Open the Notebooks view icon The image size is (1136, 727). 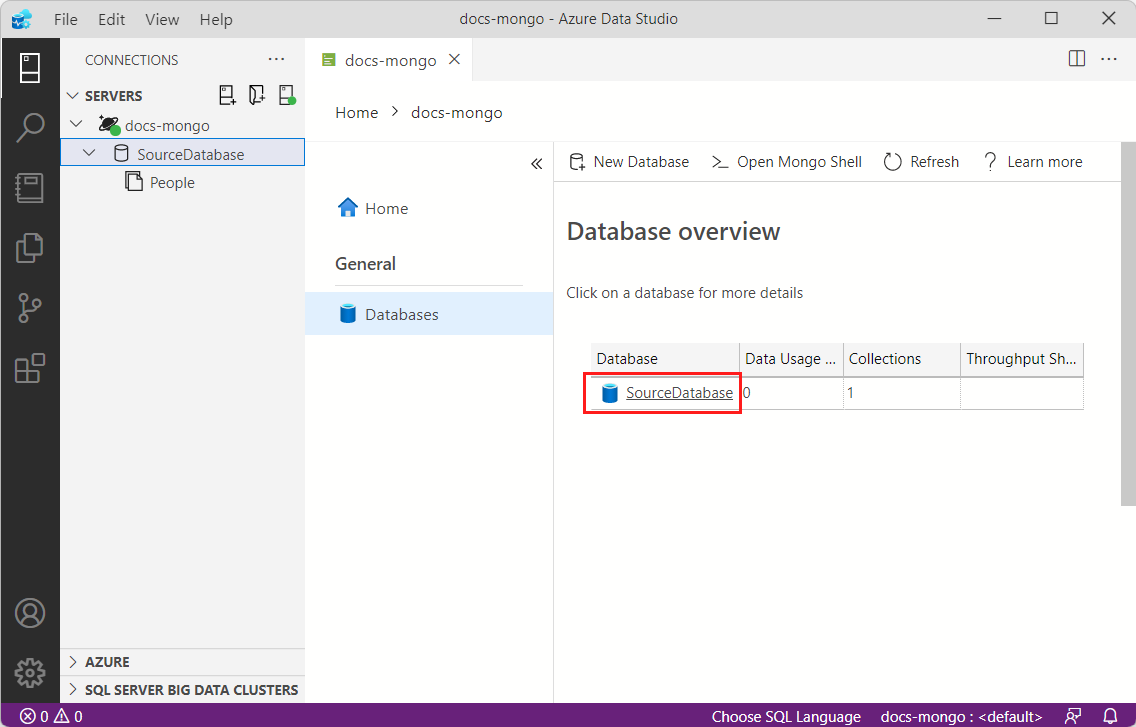[x=30, y=188]
